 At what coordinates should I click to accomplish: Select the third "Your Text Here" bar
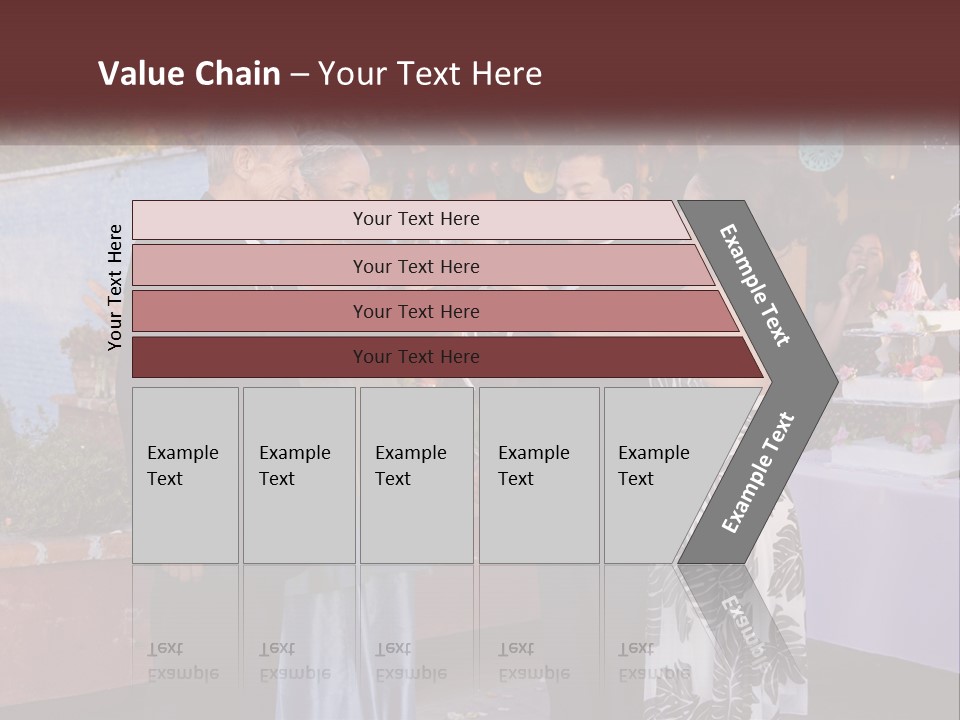coord(415,311)
